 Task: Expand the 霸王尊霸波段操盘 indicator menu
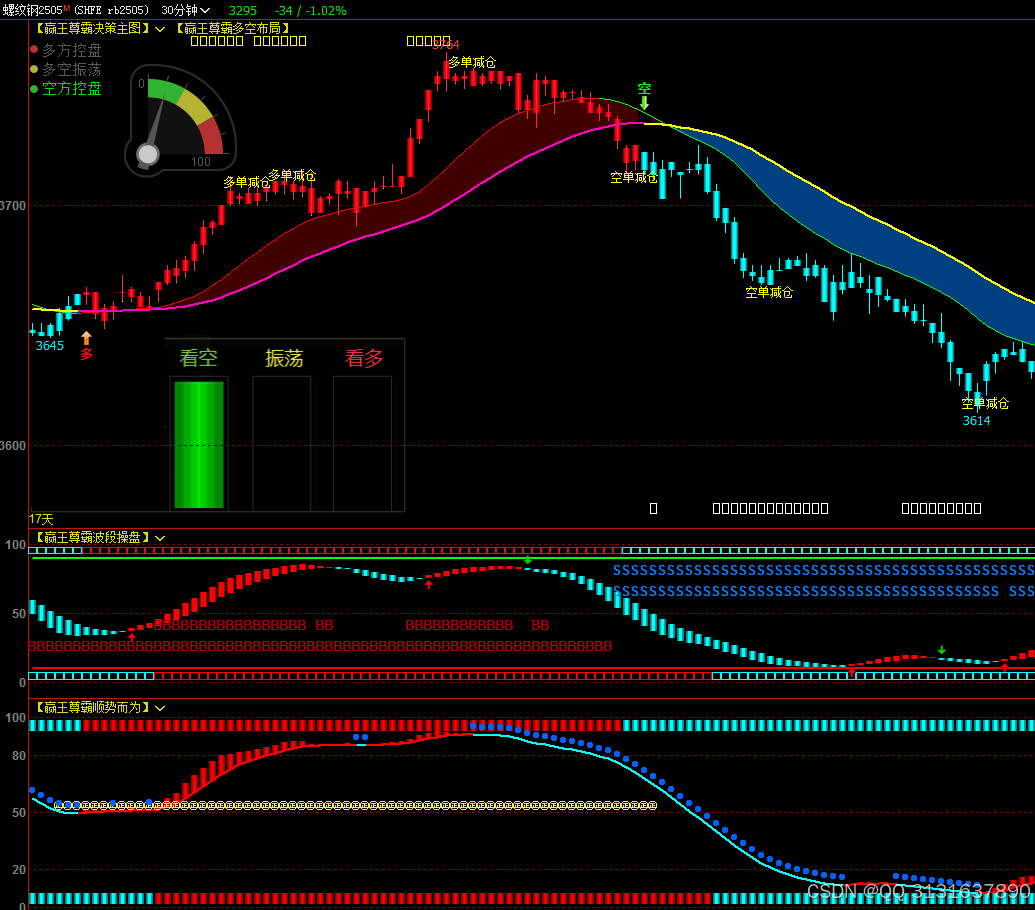(x=160, y=538)
